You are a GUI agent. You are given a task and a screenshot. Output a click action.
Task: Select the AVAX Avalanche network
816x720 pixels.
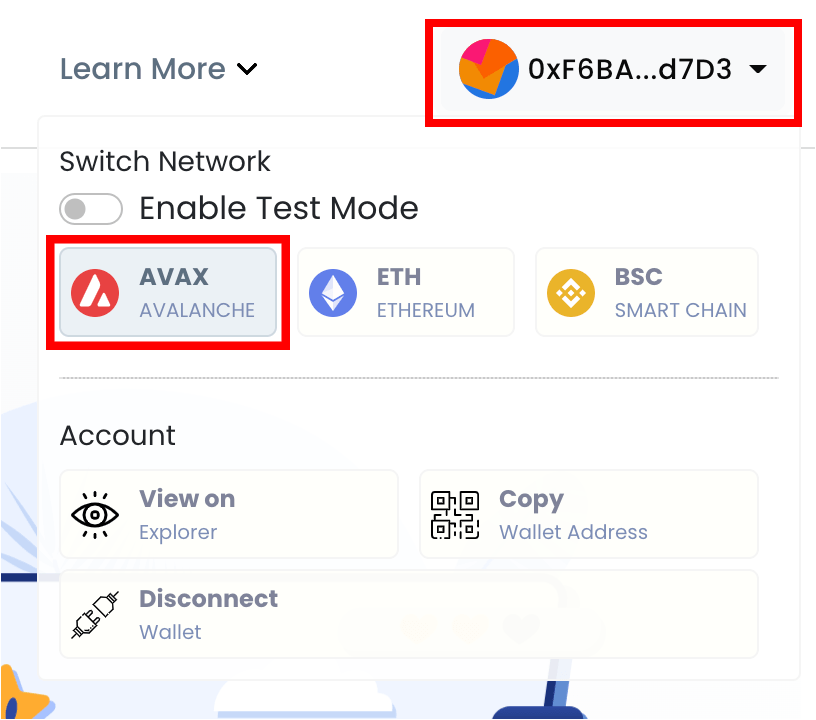pos(168,293)
